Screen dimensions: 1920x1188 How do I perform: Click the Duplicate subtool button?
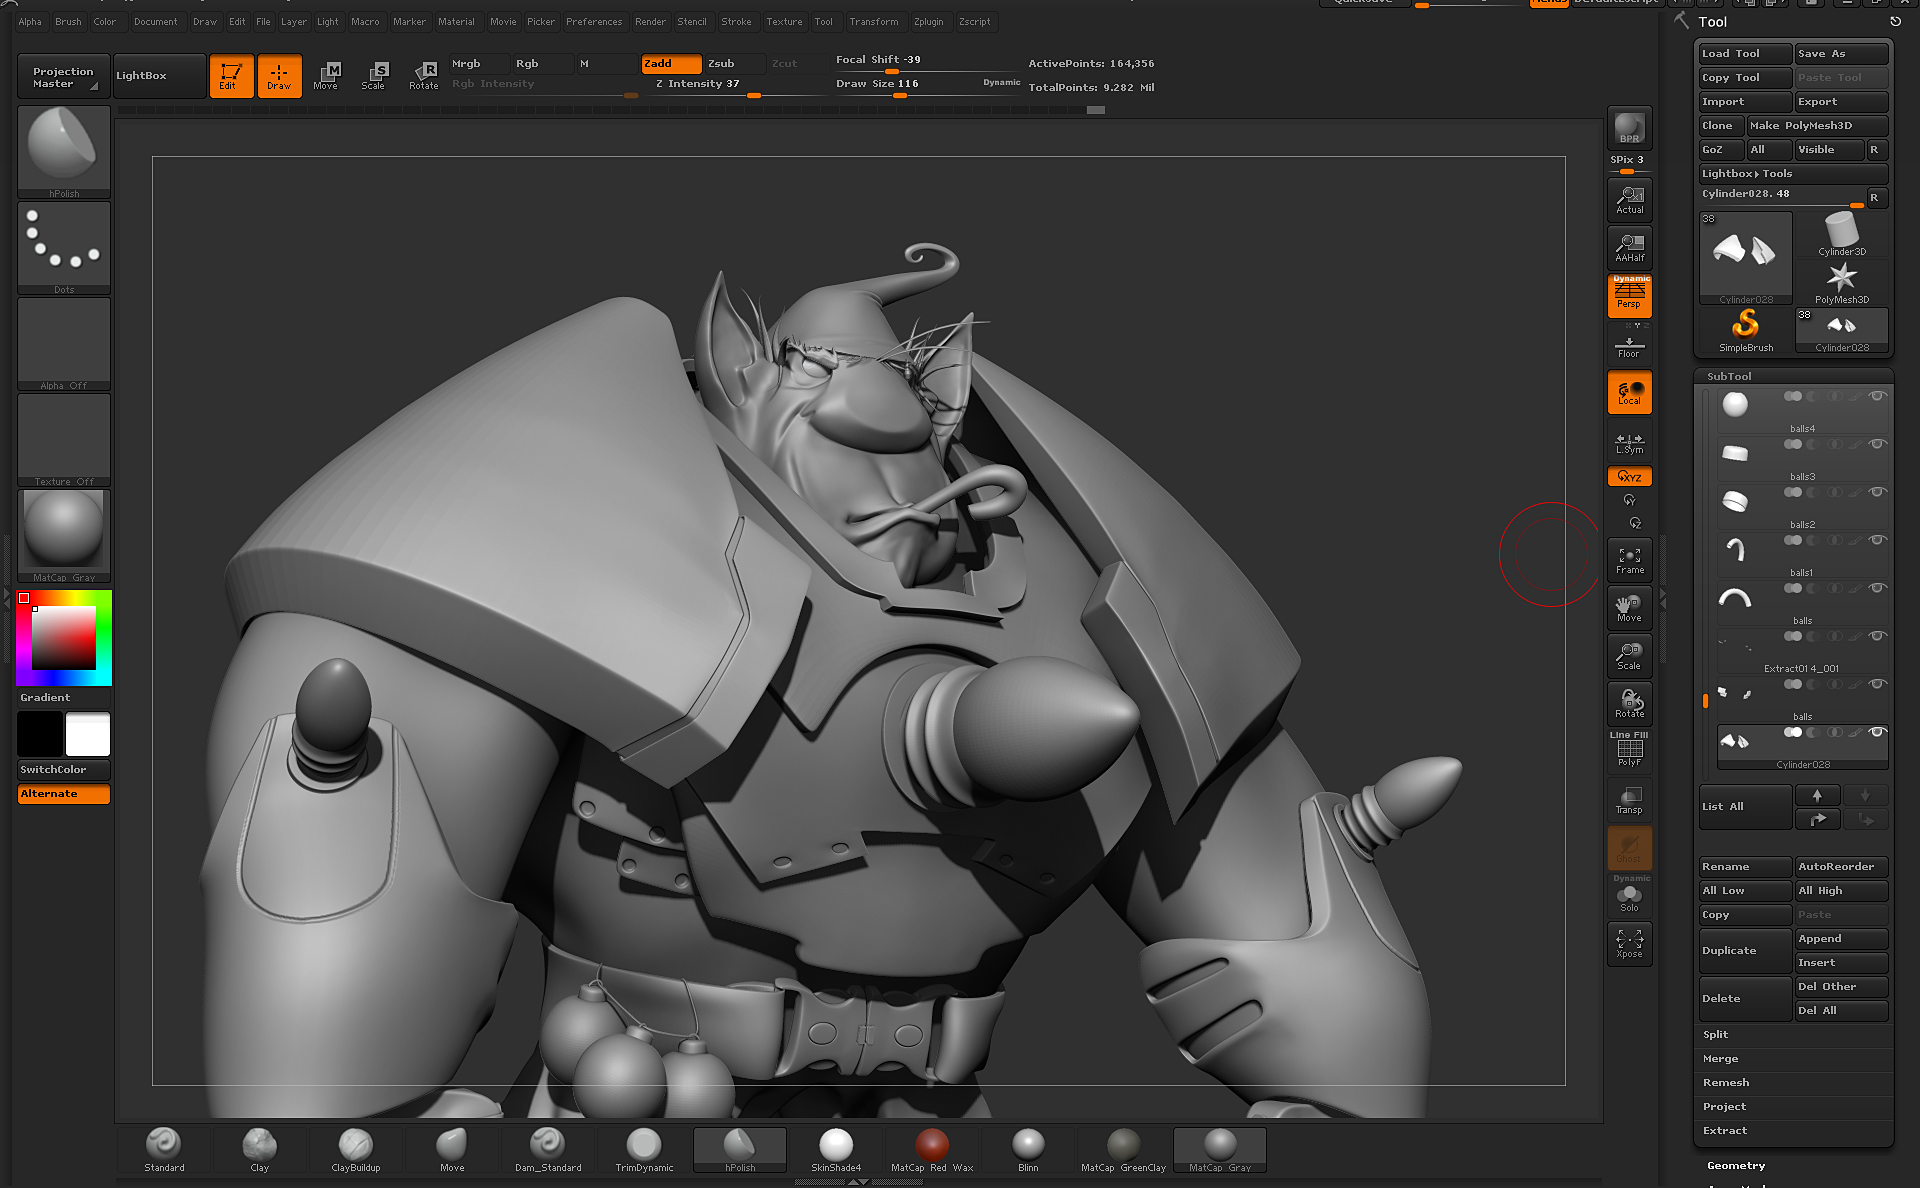[1744, 951]
